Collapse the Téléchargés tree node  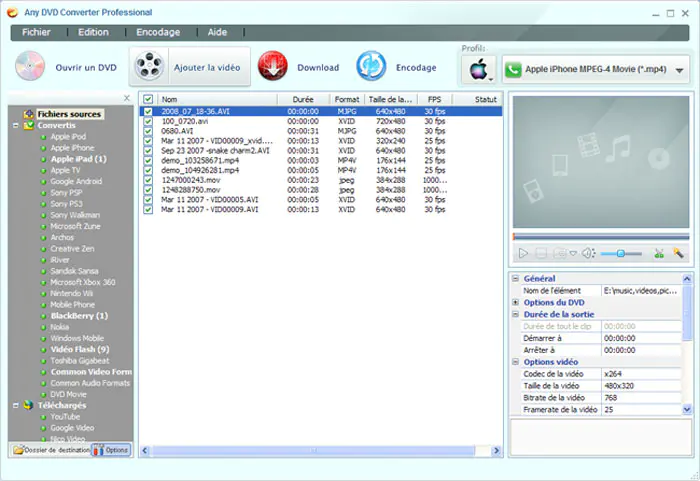point(16,406)
